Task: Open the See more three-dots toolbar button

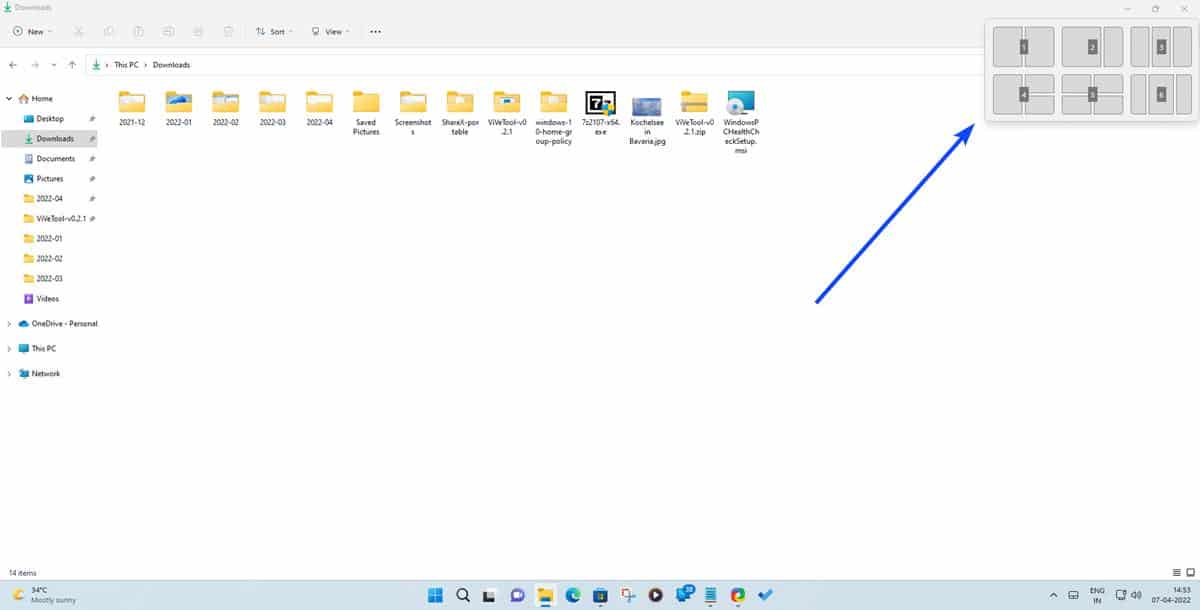Action: click(375, 32)
